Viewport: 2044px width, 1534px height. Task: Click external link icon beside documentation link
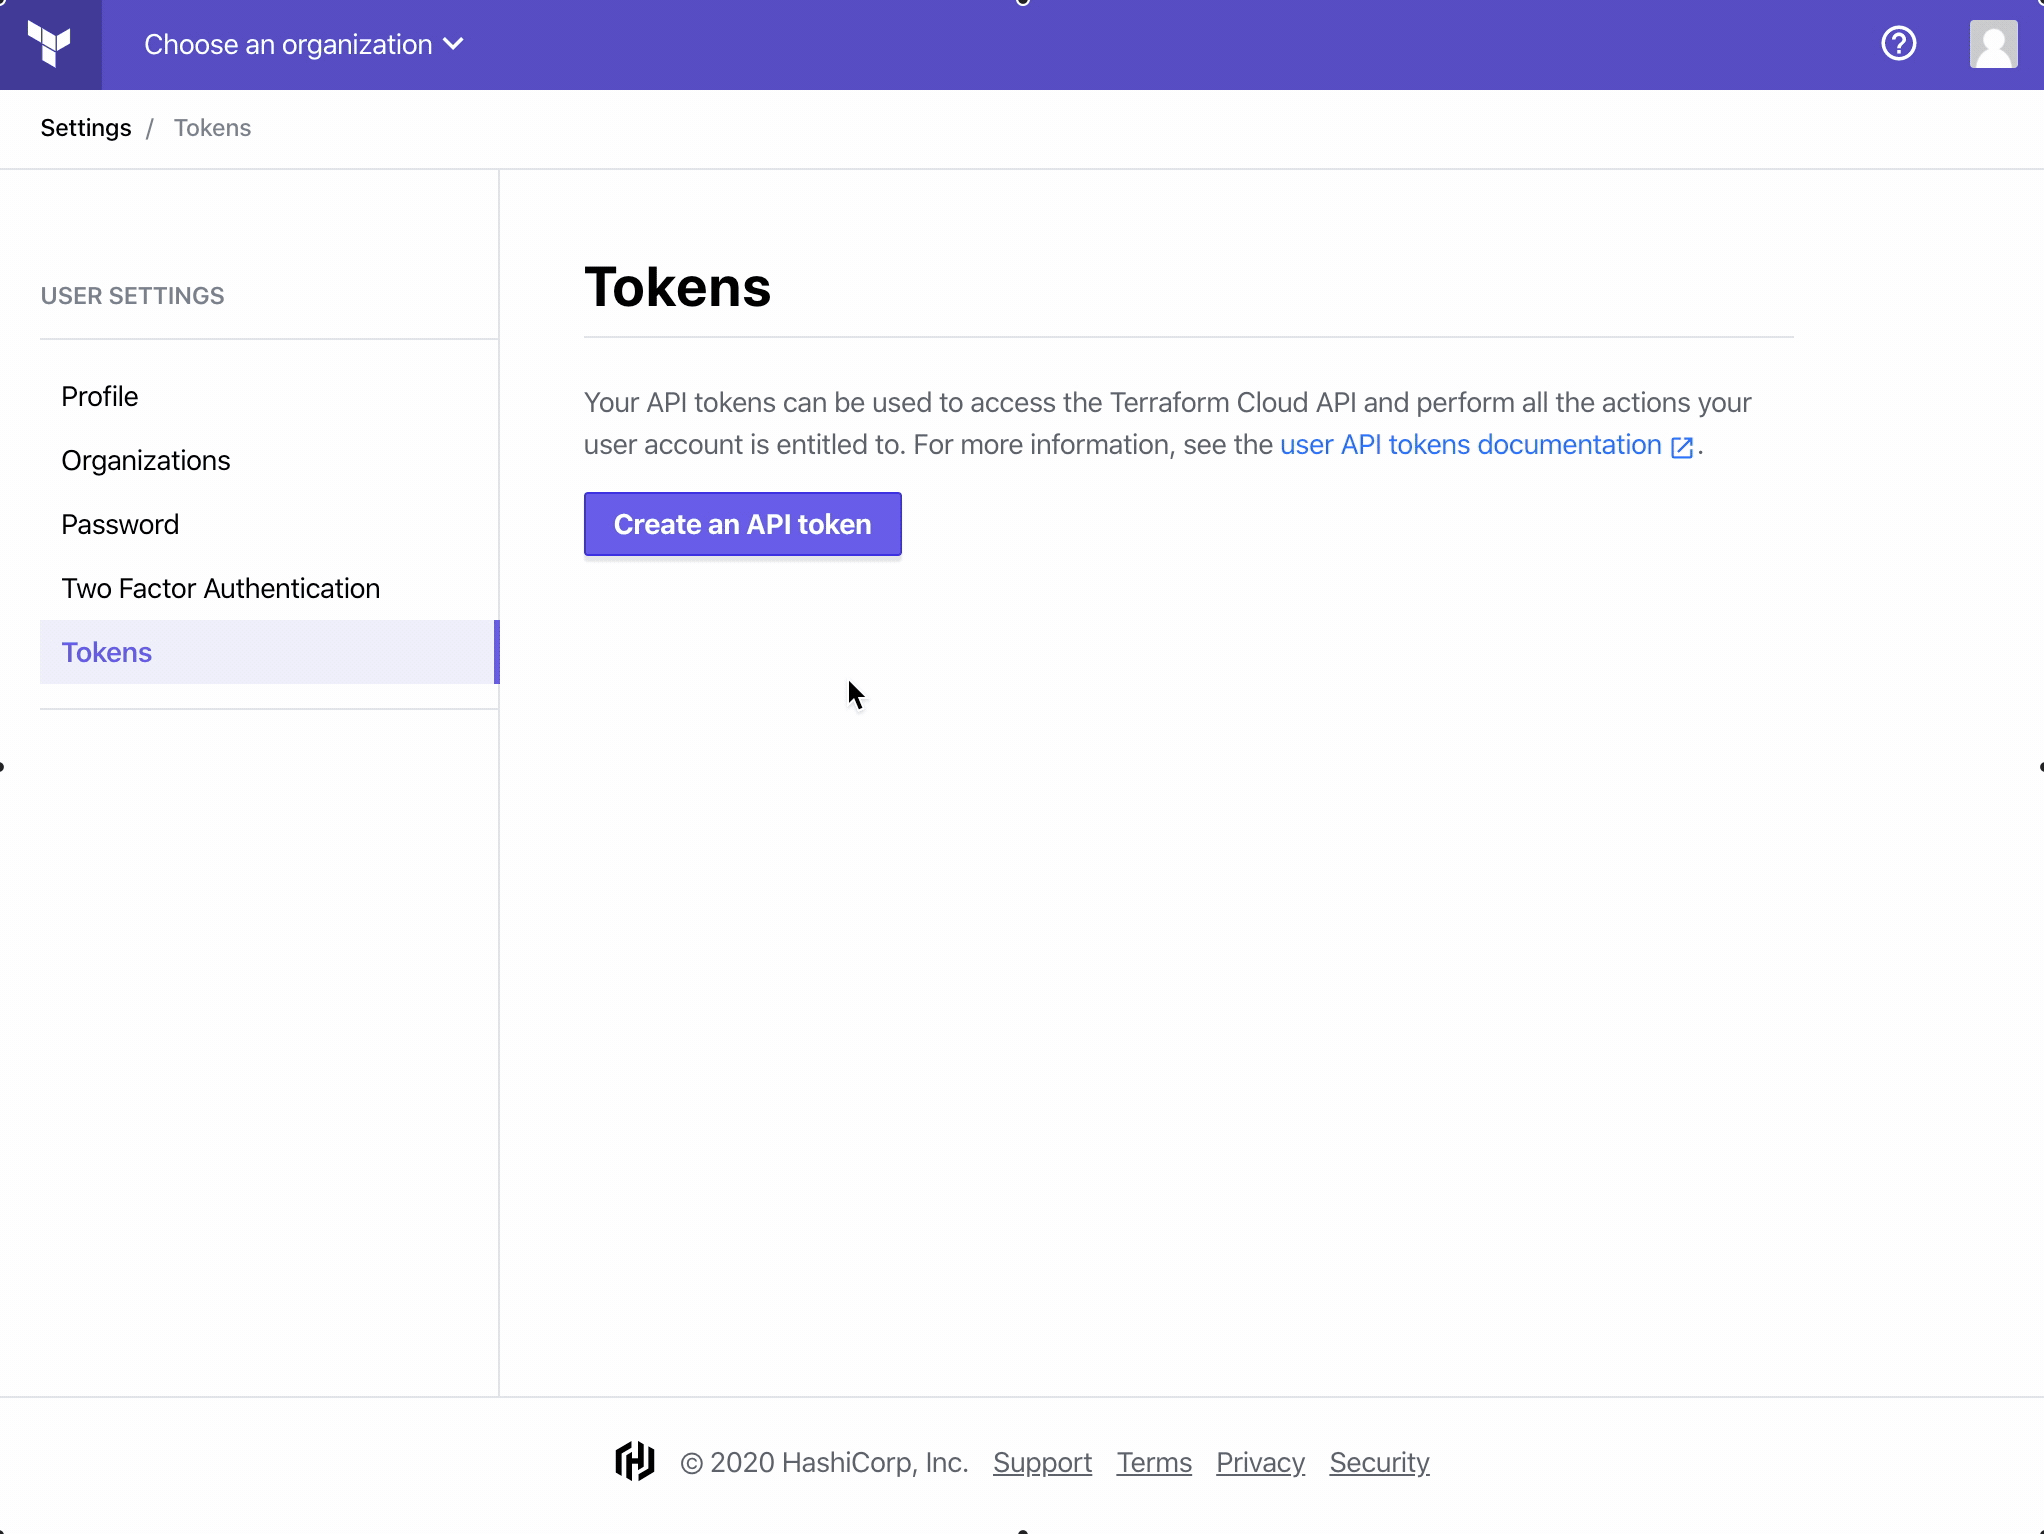pos(1682,447)
